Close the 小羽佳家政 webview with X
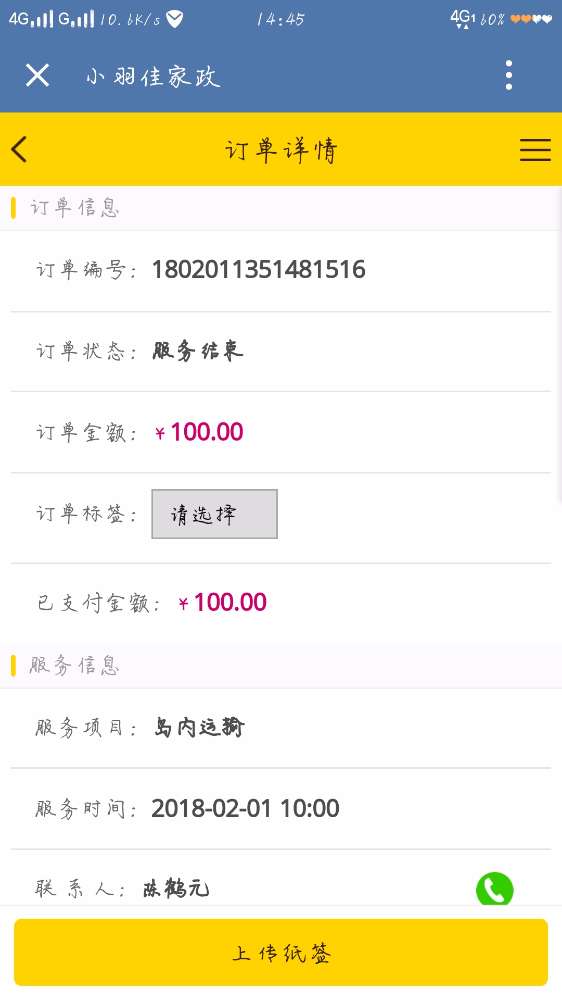 coord(37,75)
